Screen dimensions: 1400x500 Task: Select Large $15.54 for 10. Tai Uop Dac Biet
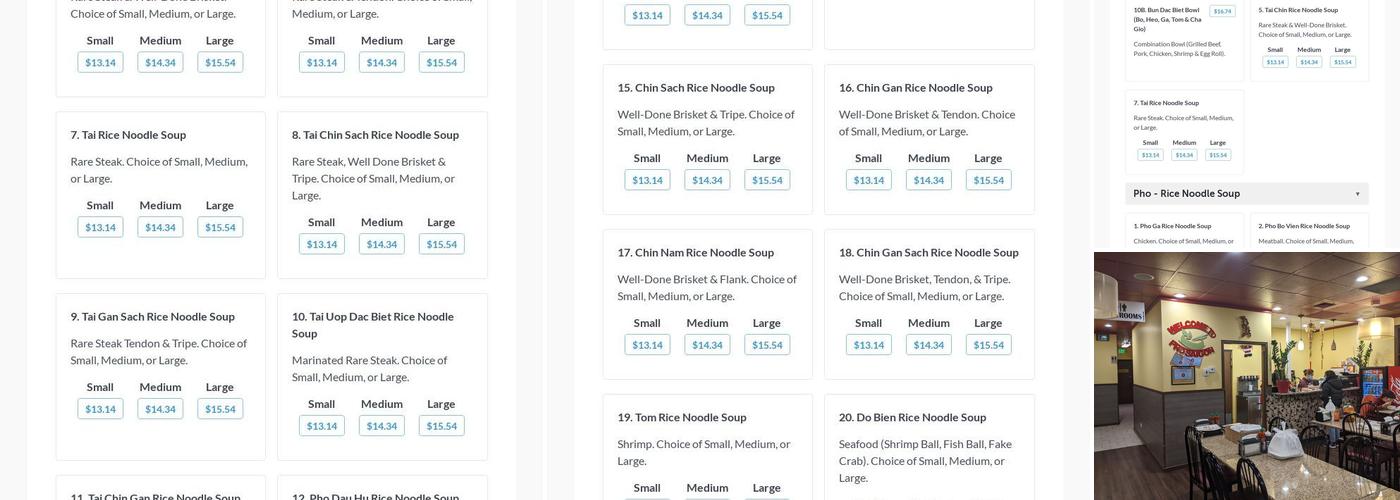441,426
